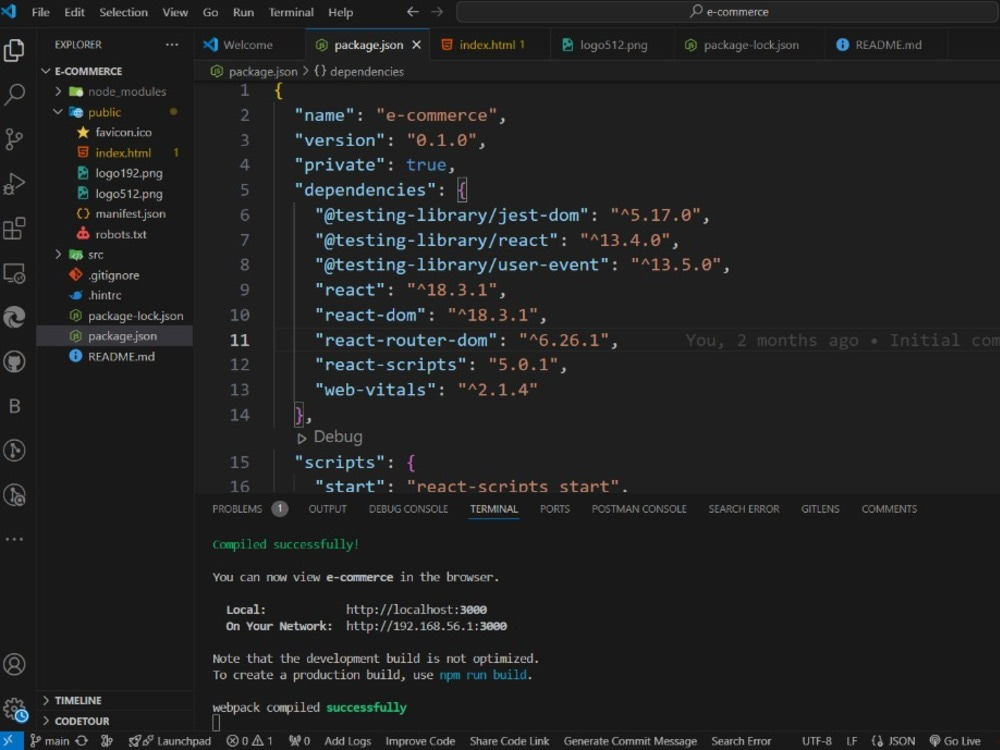
Task: Open .gitignore in the explorer
Action: click(x=115, y=275)
